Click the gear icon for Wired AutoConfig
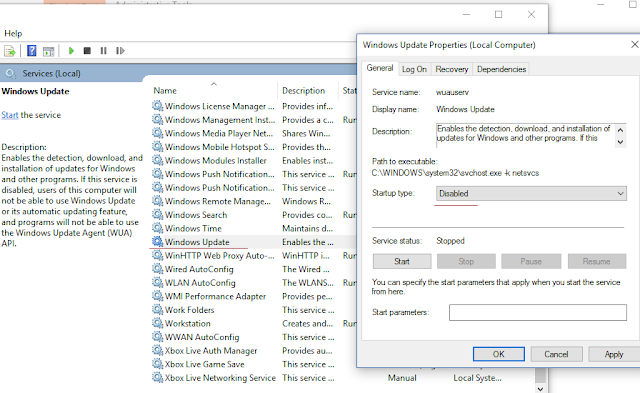 click(158, 269)
